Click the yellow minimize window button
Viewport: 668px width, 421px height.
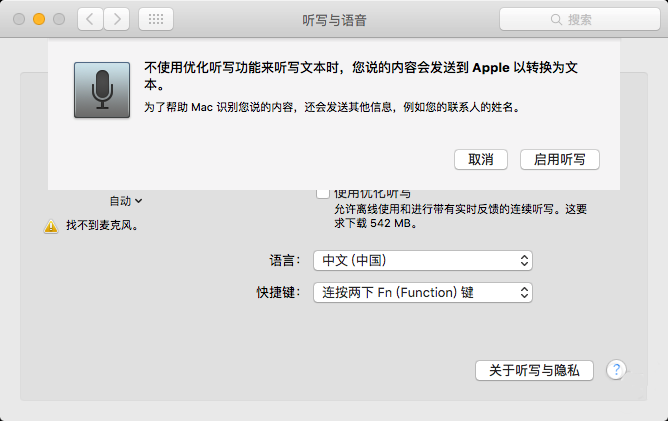pyautogui.click(x=39, y=19)
